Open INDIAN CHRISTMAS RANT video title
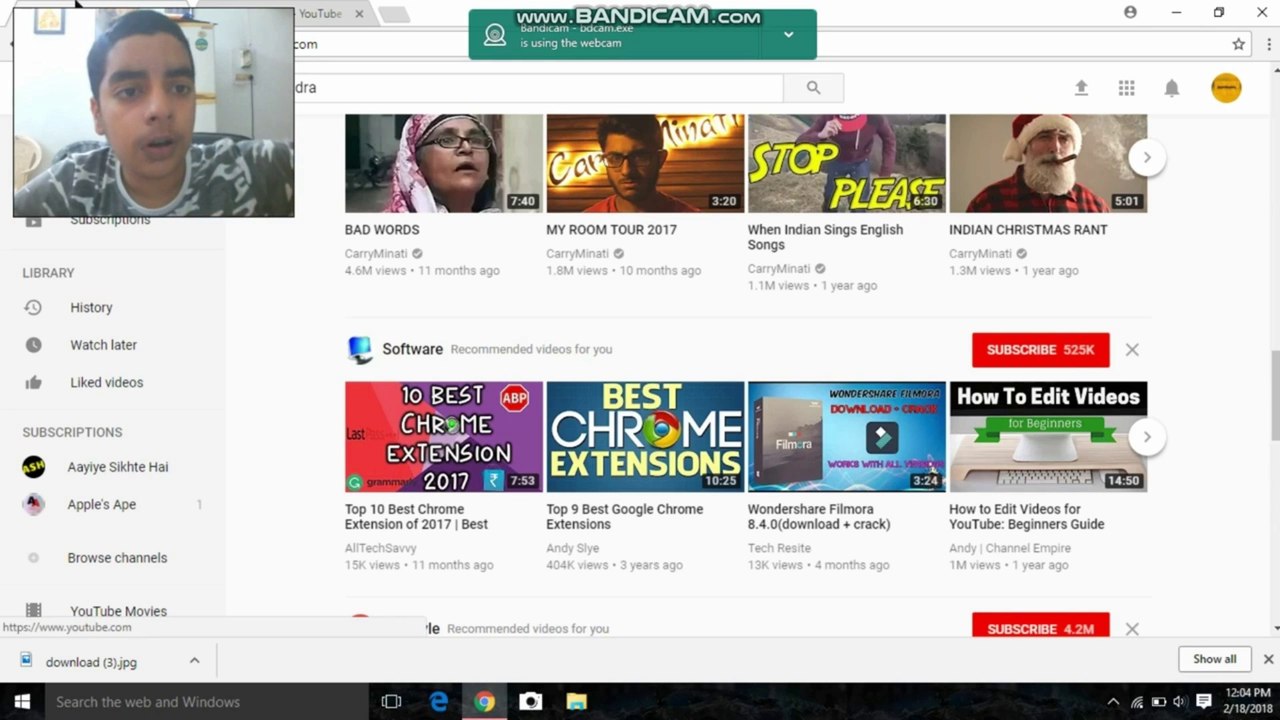1280x720 pixels. [x=1028, y=230]
